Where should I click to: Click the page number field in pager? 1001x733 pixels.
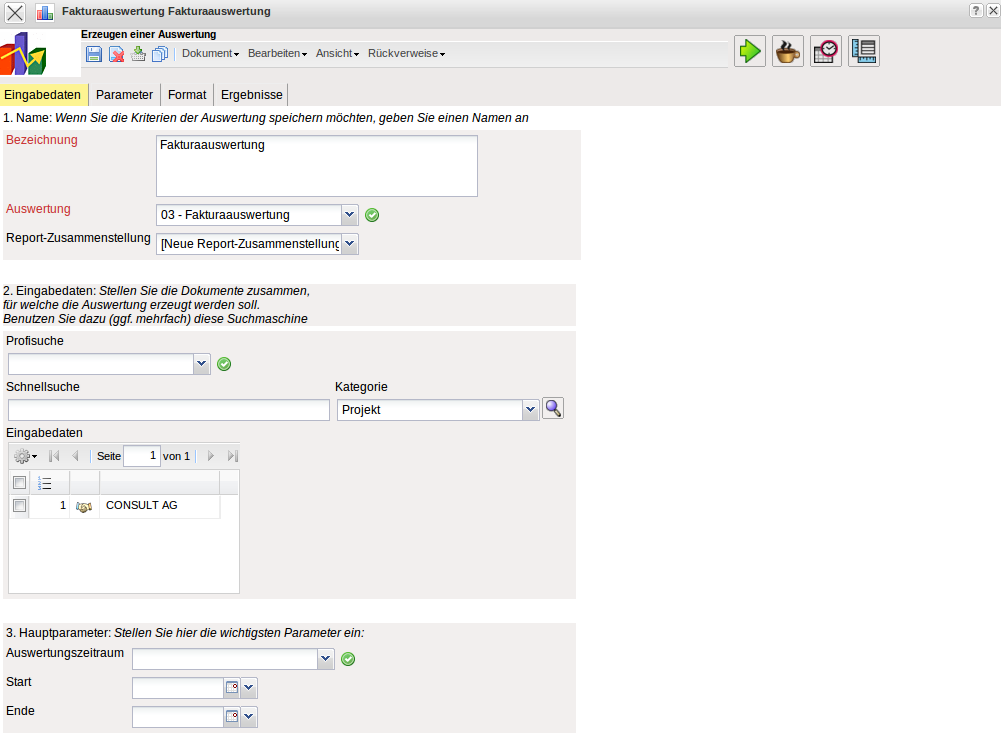142,456
